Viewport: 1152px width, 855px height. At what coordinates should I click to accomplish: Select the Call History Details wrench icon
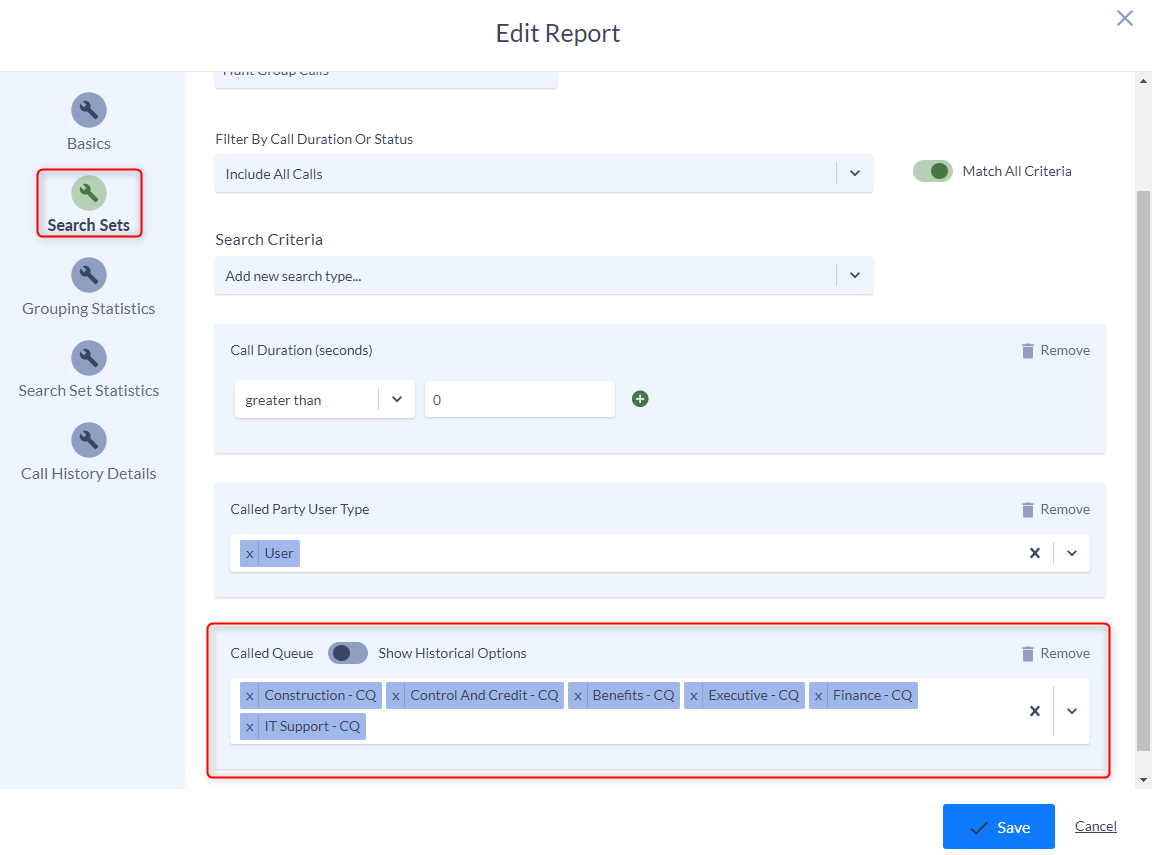point(88,440)
